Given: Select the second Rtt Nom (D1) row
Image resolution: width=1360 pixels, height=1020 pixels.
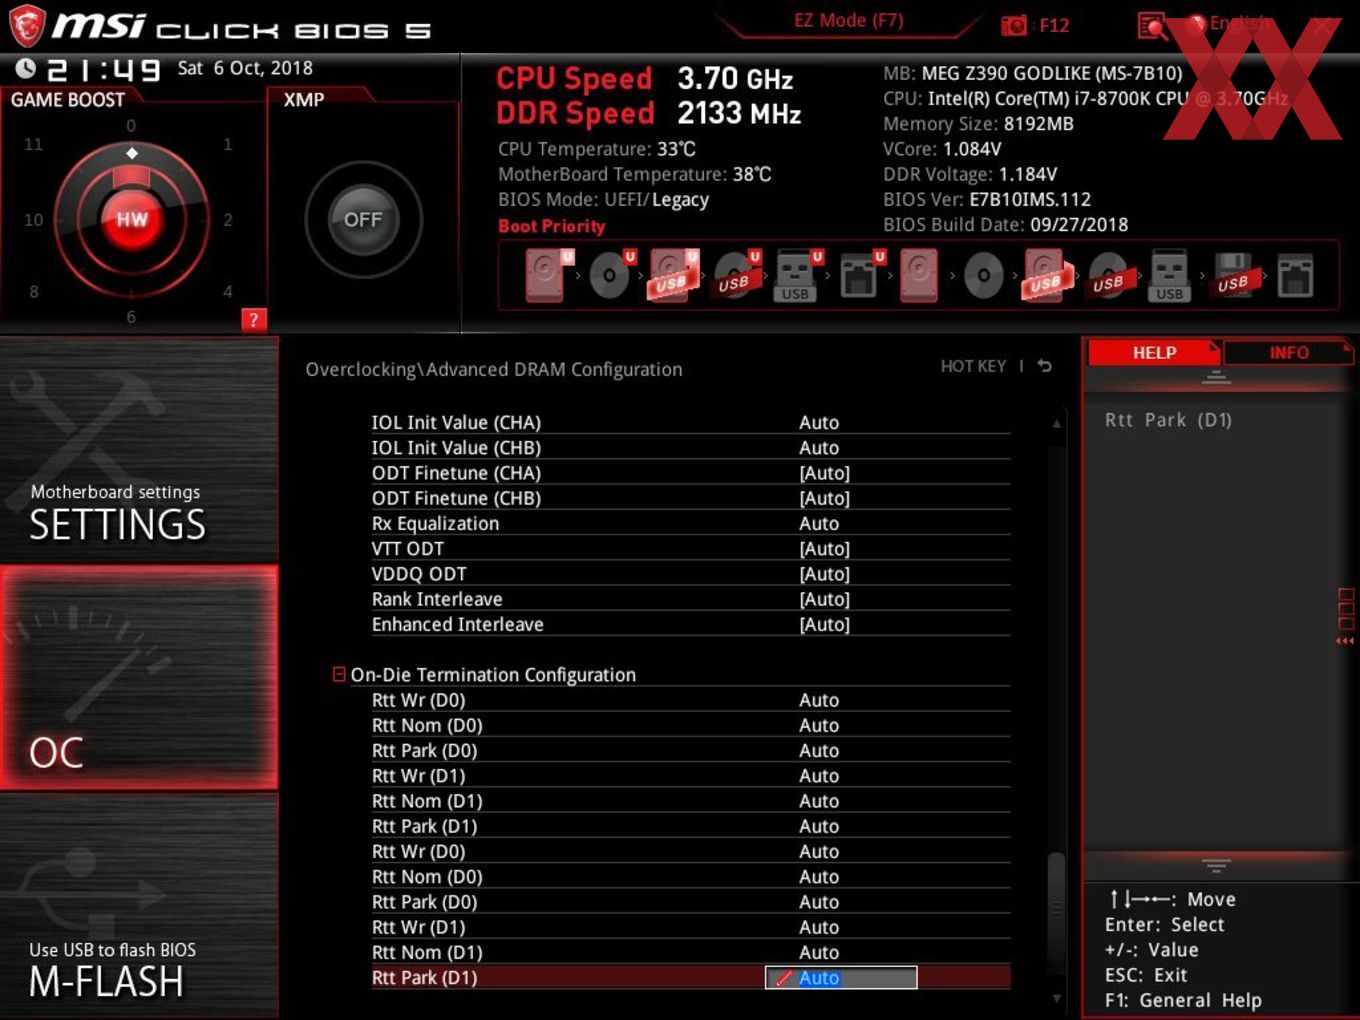Looking at the screenshot, I should [690, 952].
